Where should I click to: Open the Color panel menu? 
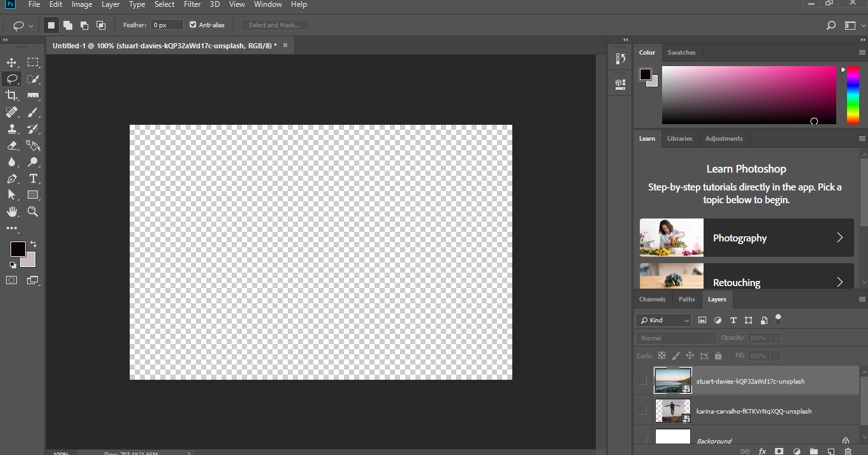coord(862,53)
